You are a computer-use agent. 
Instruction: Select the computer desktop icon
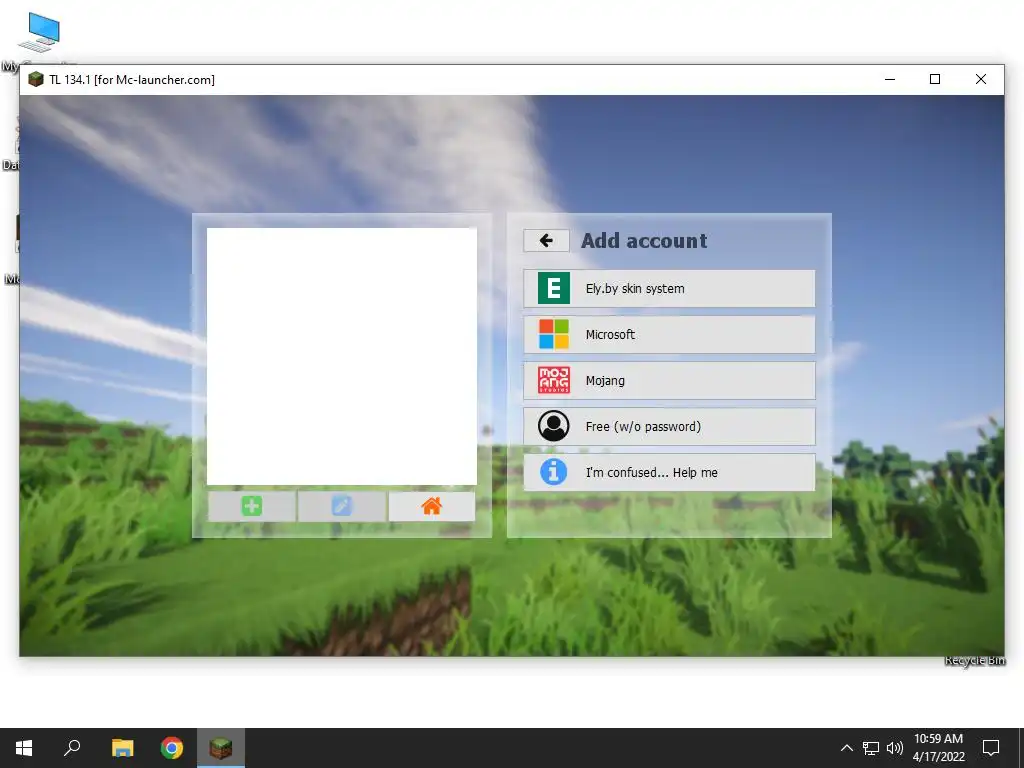pos(39,33)
